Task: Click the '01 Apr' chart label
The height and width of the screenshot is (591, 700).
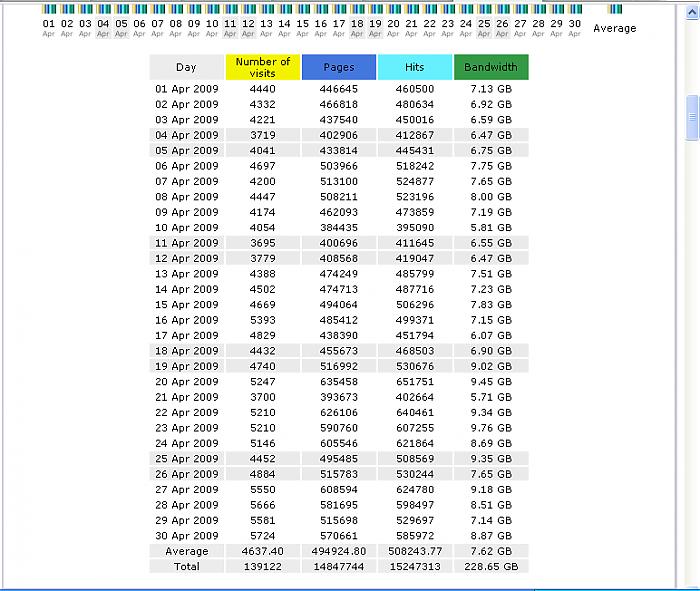Action: point(49,28)
